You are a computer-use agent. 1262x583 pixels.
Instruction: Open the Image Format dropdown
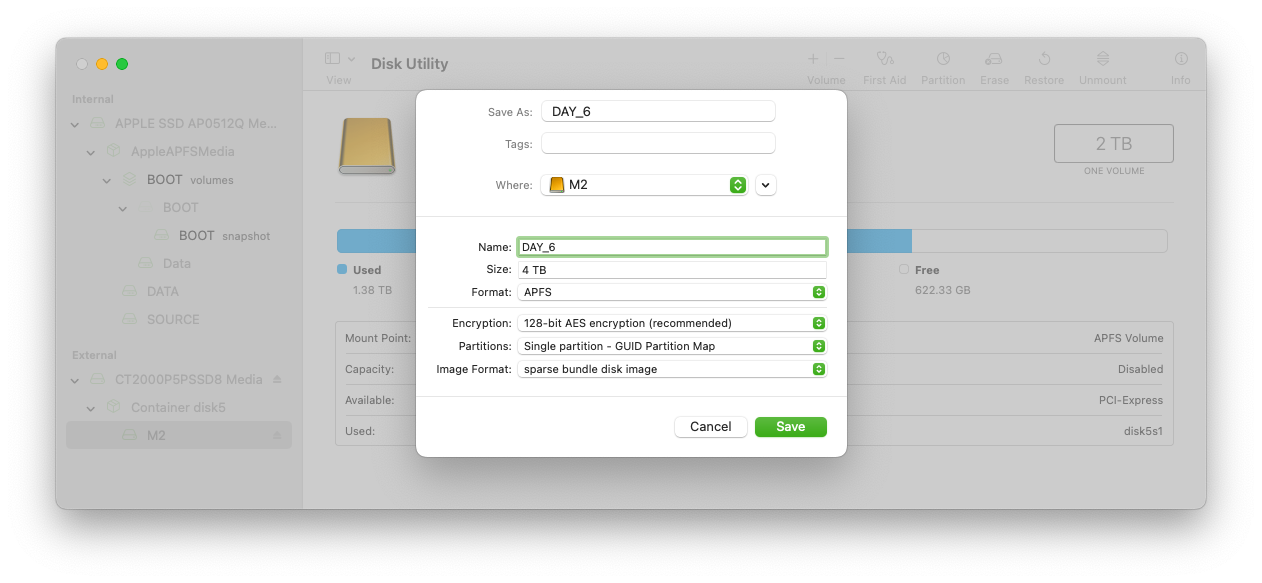pyautogui.click(x=672, y=369)
